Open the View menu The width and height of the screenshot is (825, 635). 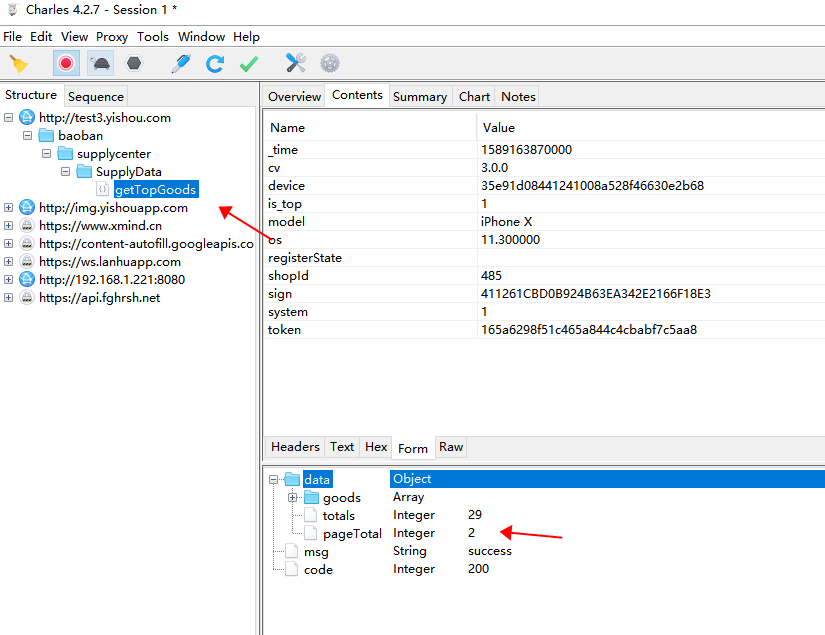[74, 37]
